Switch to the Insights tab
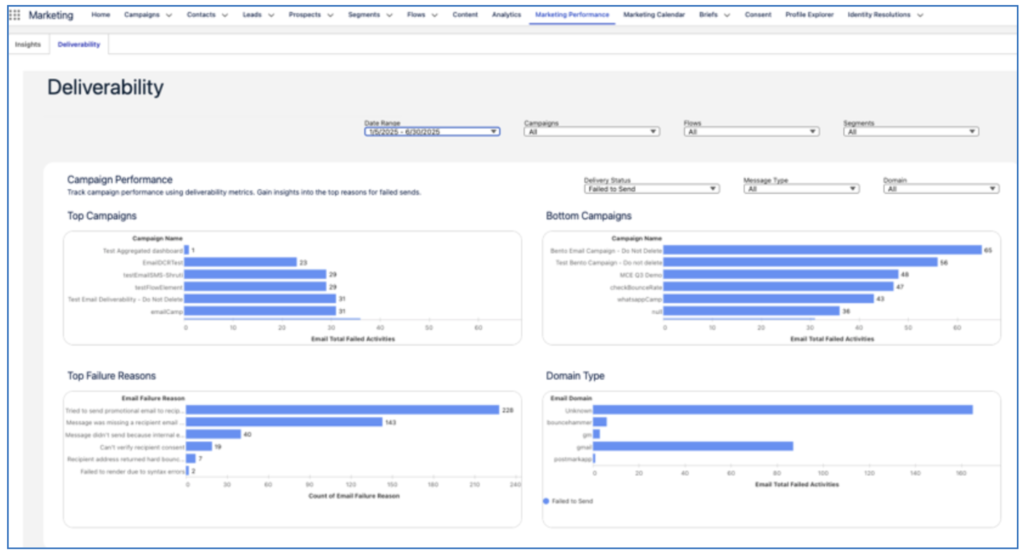Viewport: 1024px width, 554px height. (28, 45)
